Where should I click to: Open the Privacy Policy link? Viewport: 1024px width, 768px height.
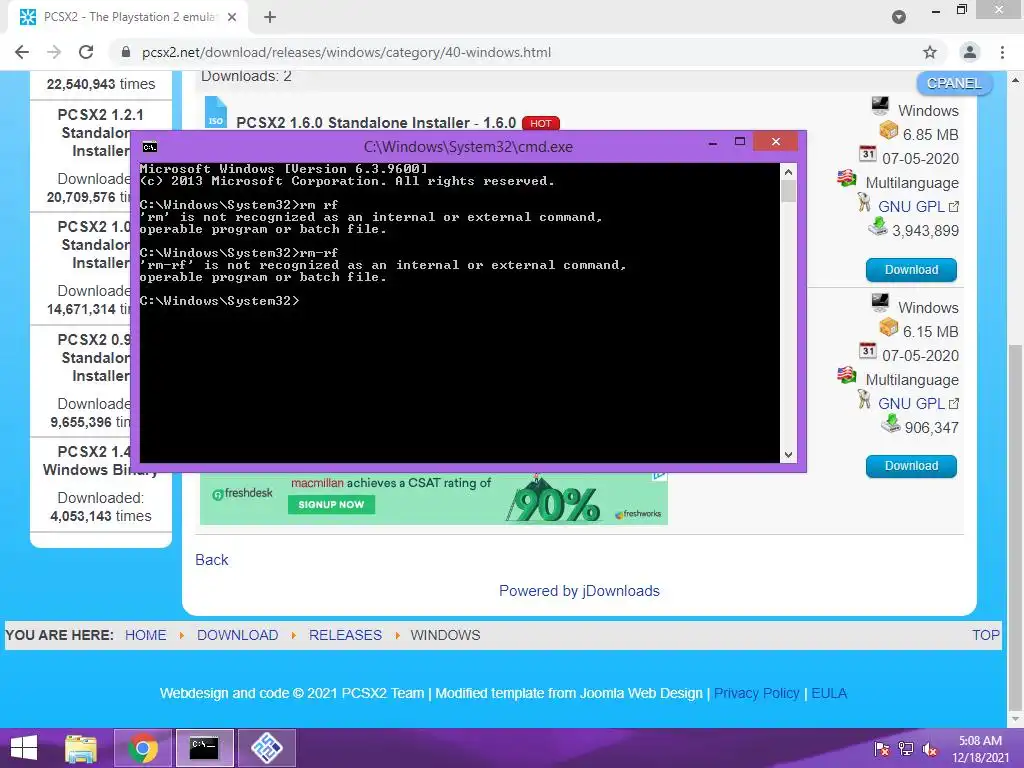[x=756, y=693]
